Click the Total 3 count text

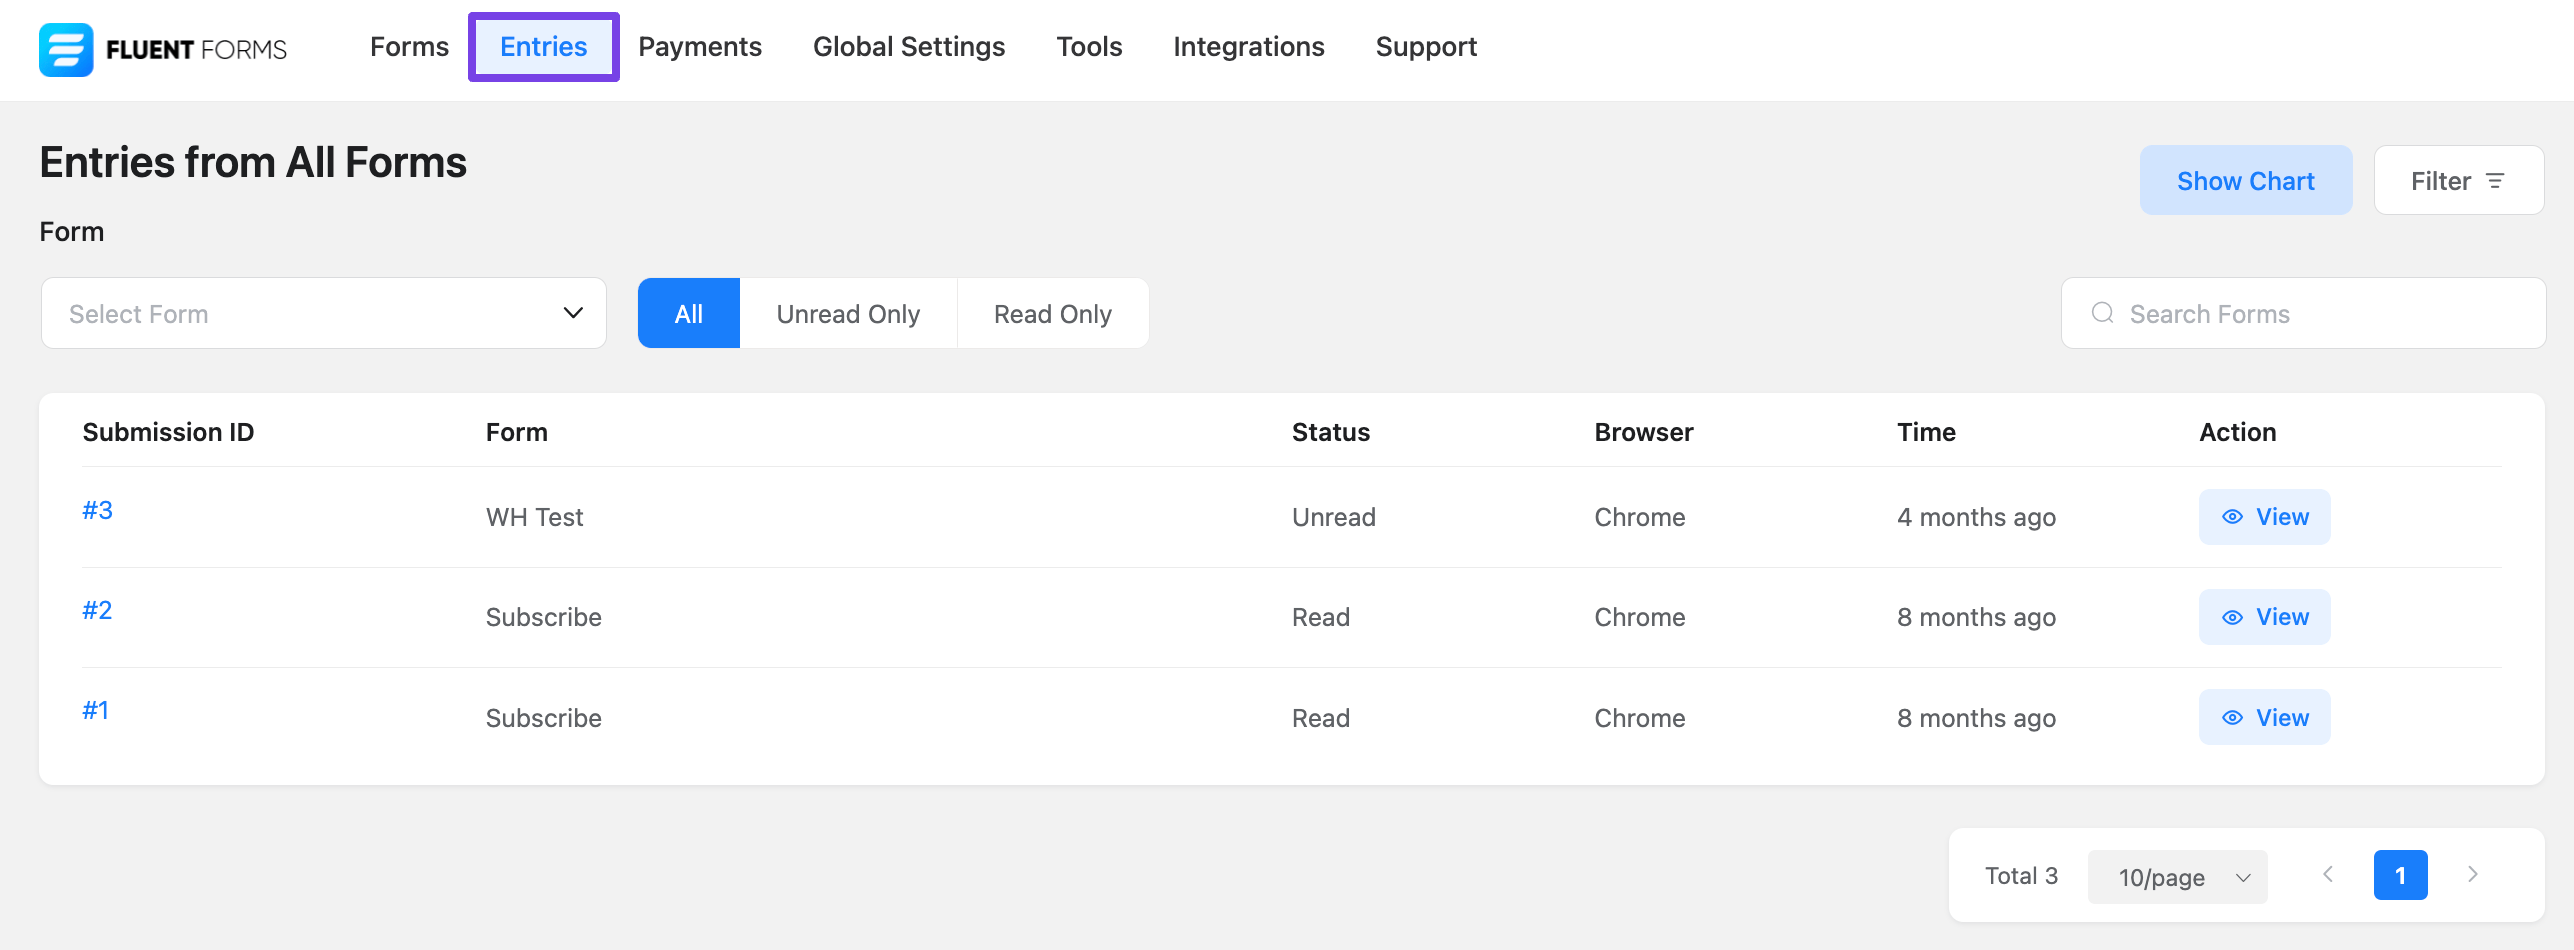click(2021, 876)
